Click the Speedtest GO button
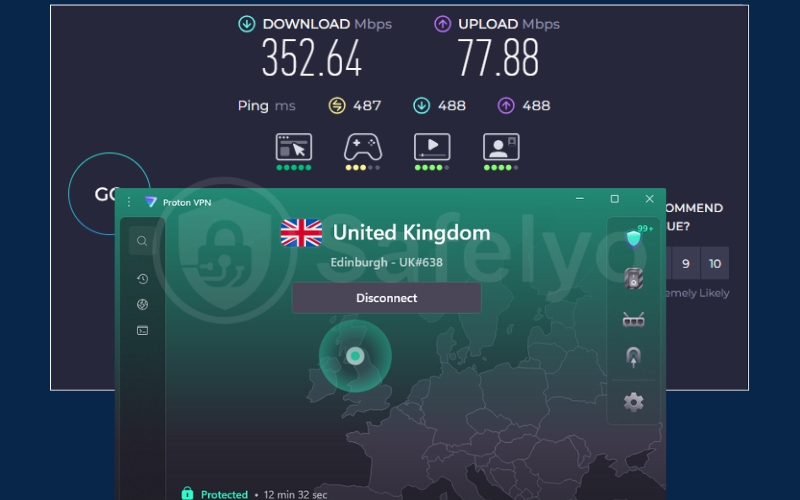Viewport: 800px width, 500px height. (108, 194)
